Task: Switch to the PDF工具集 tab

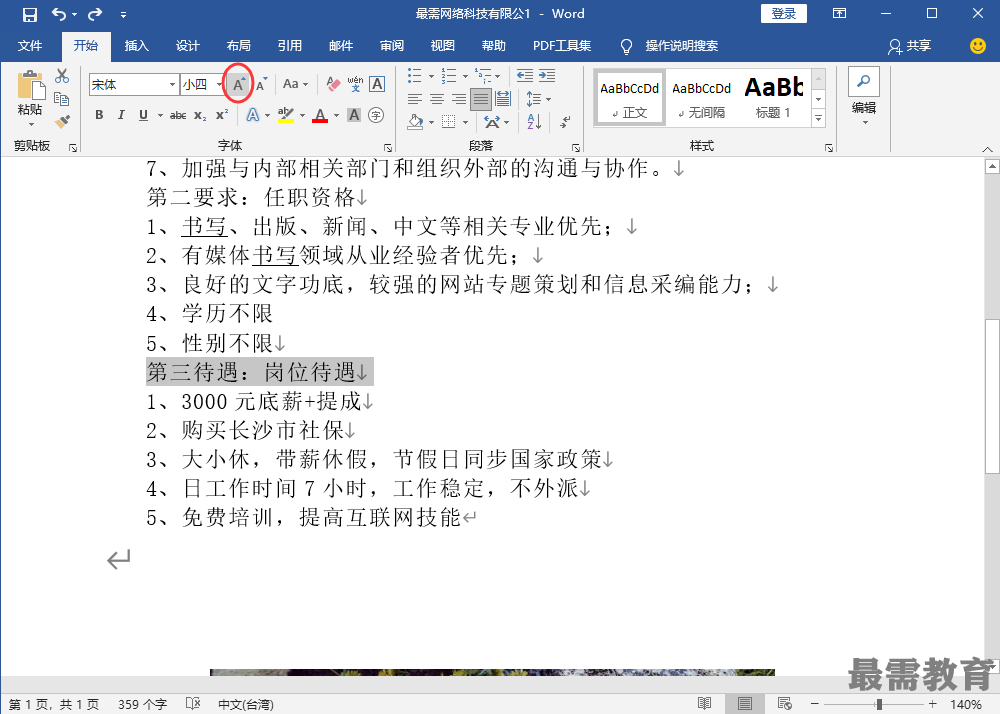Action: pos(562,46)
